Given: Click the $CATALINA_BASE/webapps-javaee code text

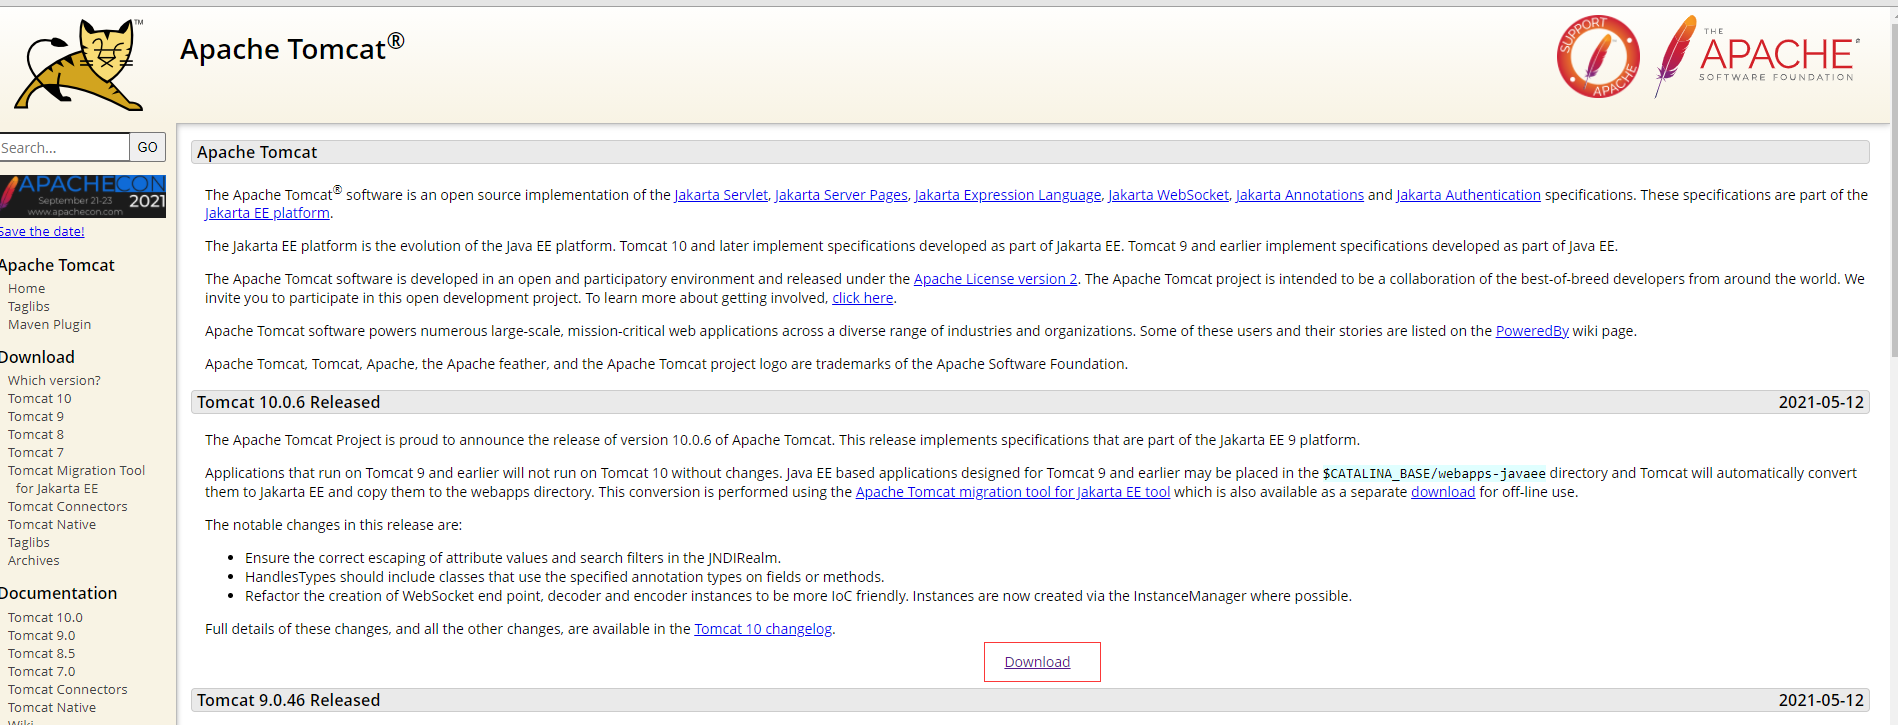Looking at the screenshot, I should click(1434, 474).
